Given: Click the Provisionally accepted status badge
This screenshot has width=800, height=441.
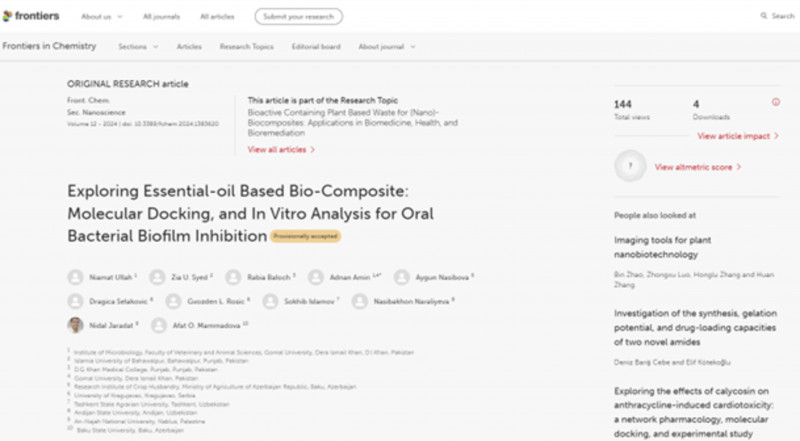Looking at the screenshot, I should click(x=306, y=236).
